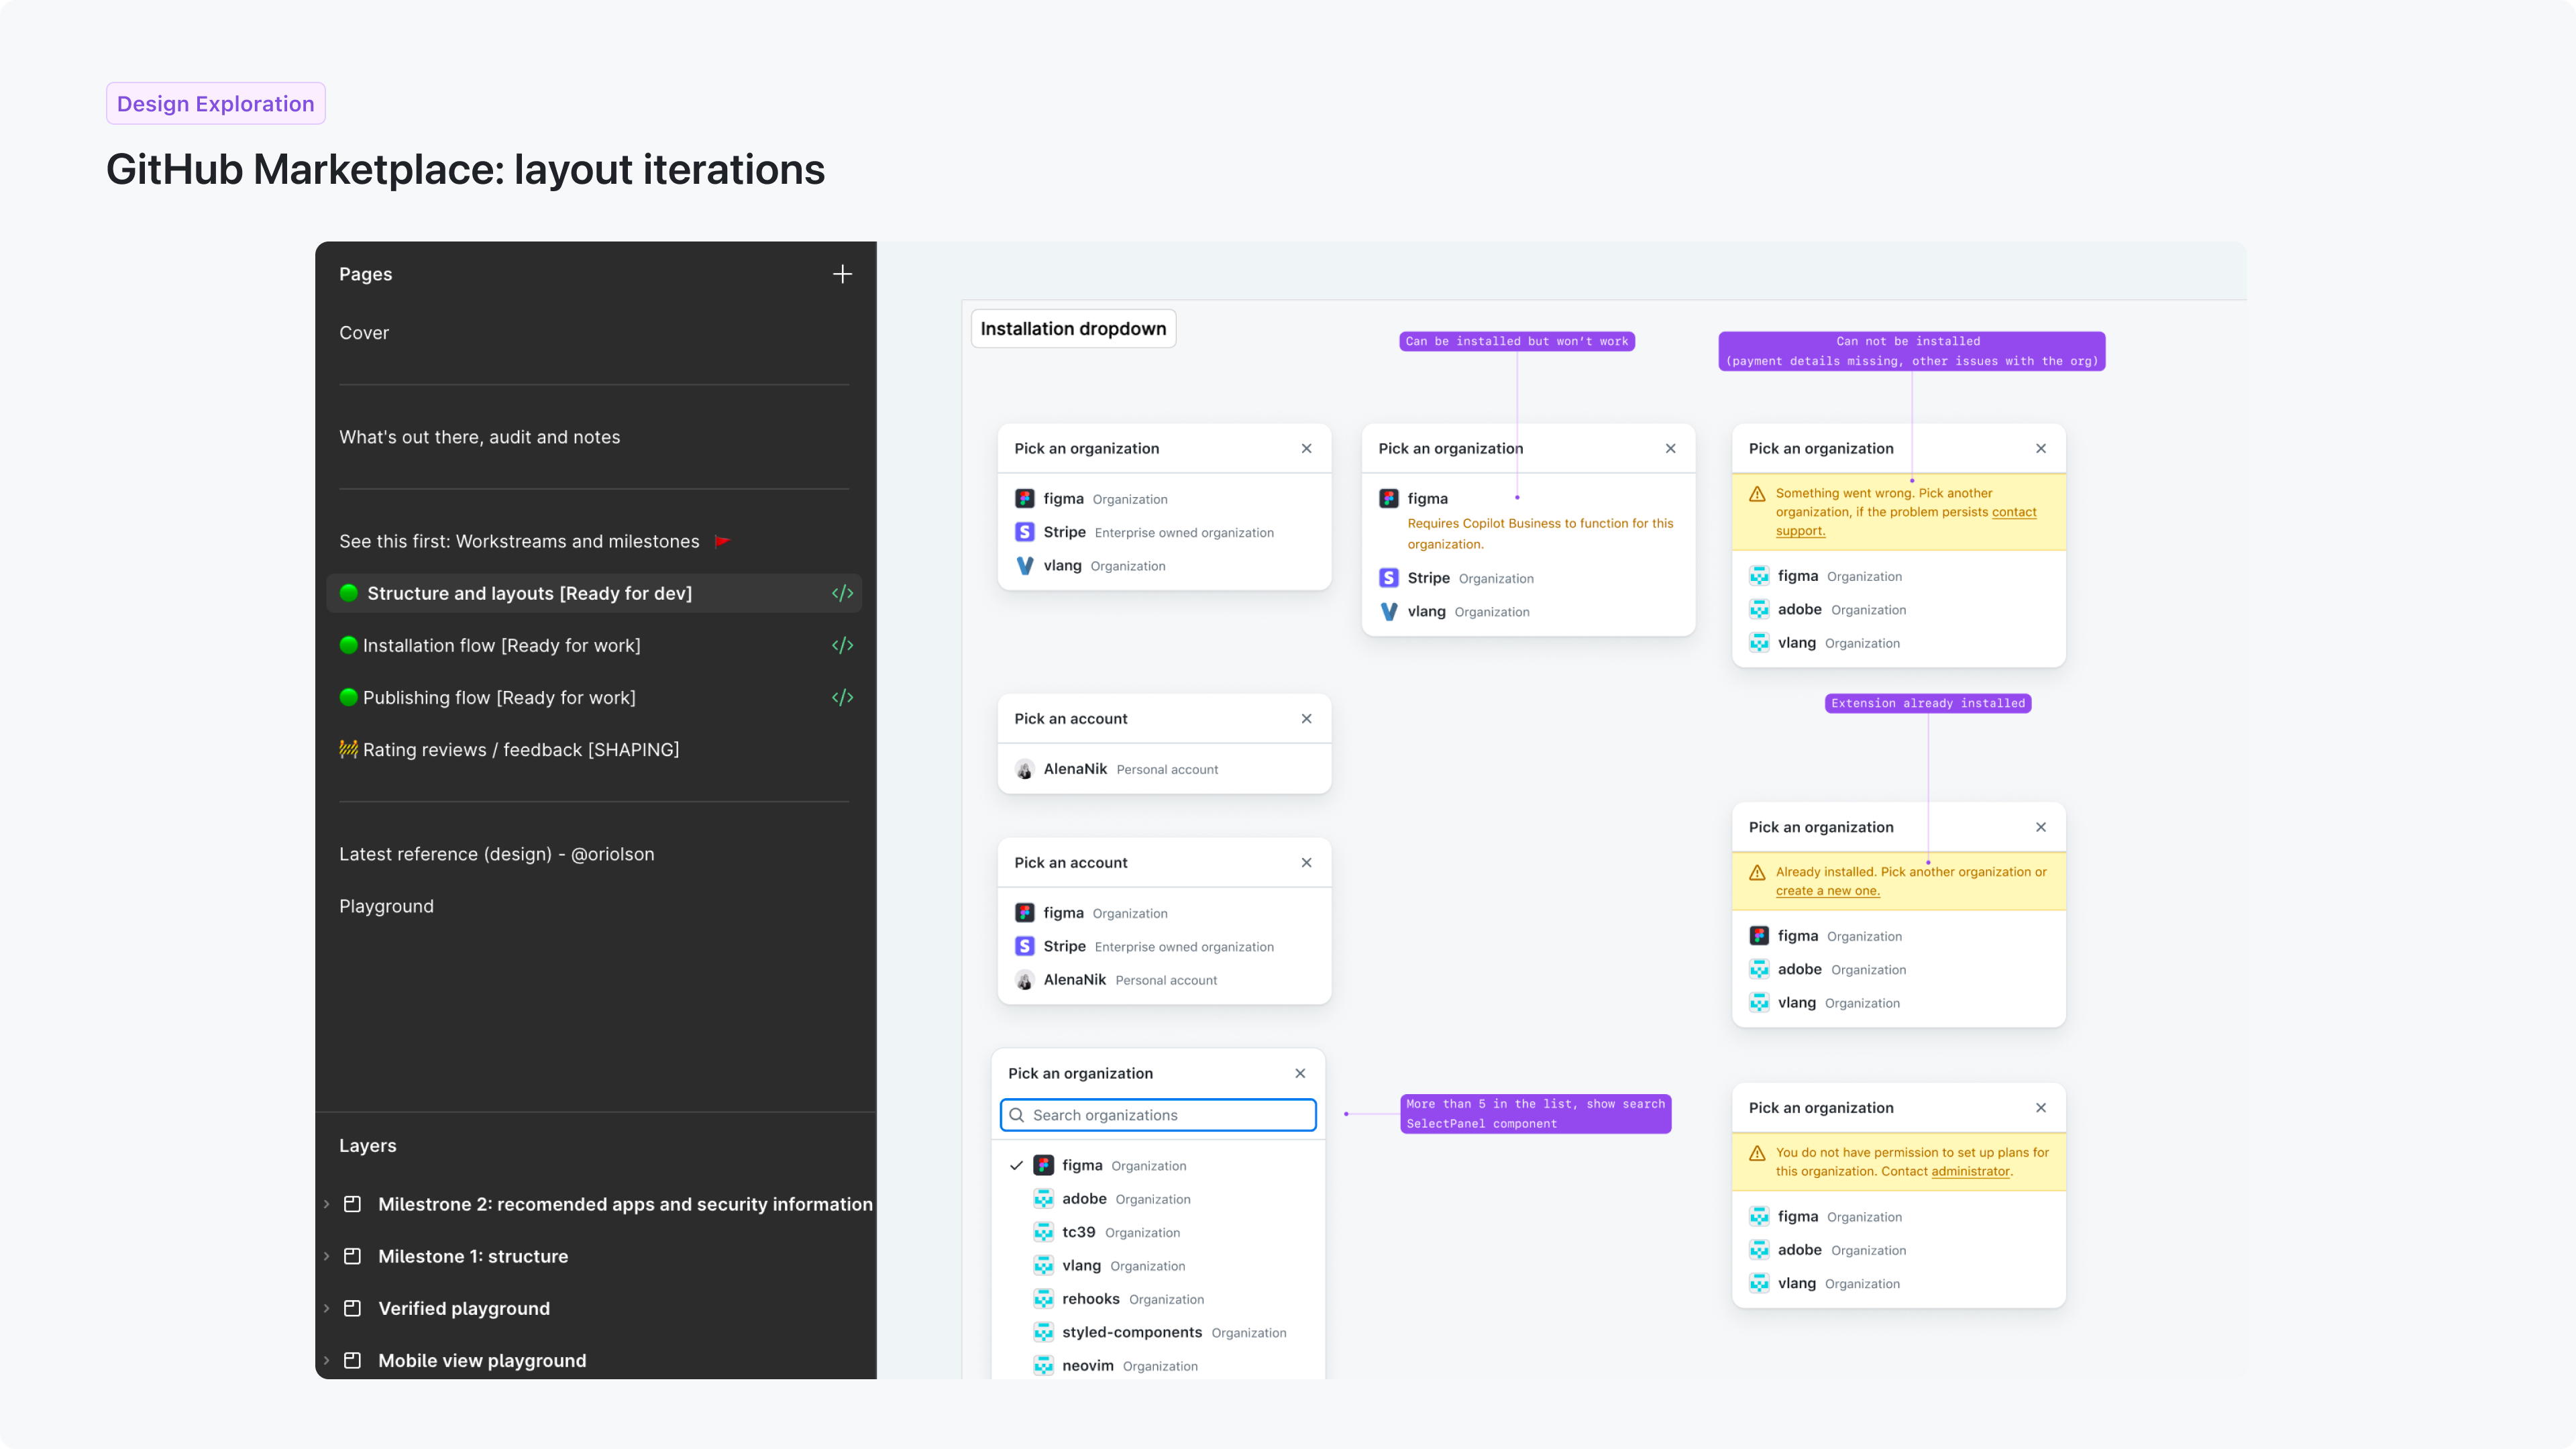
Task: Toggle the checkmark next to figma in search list
Action: (1017, 1165)
